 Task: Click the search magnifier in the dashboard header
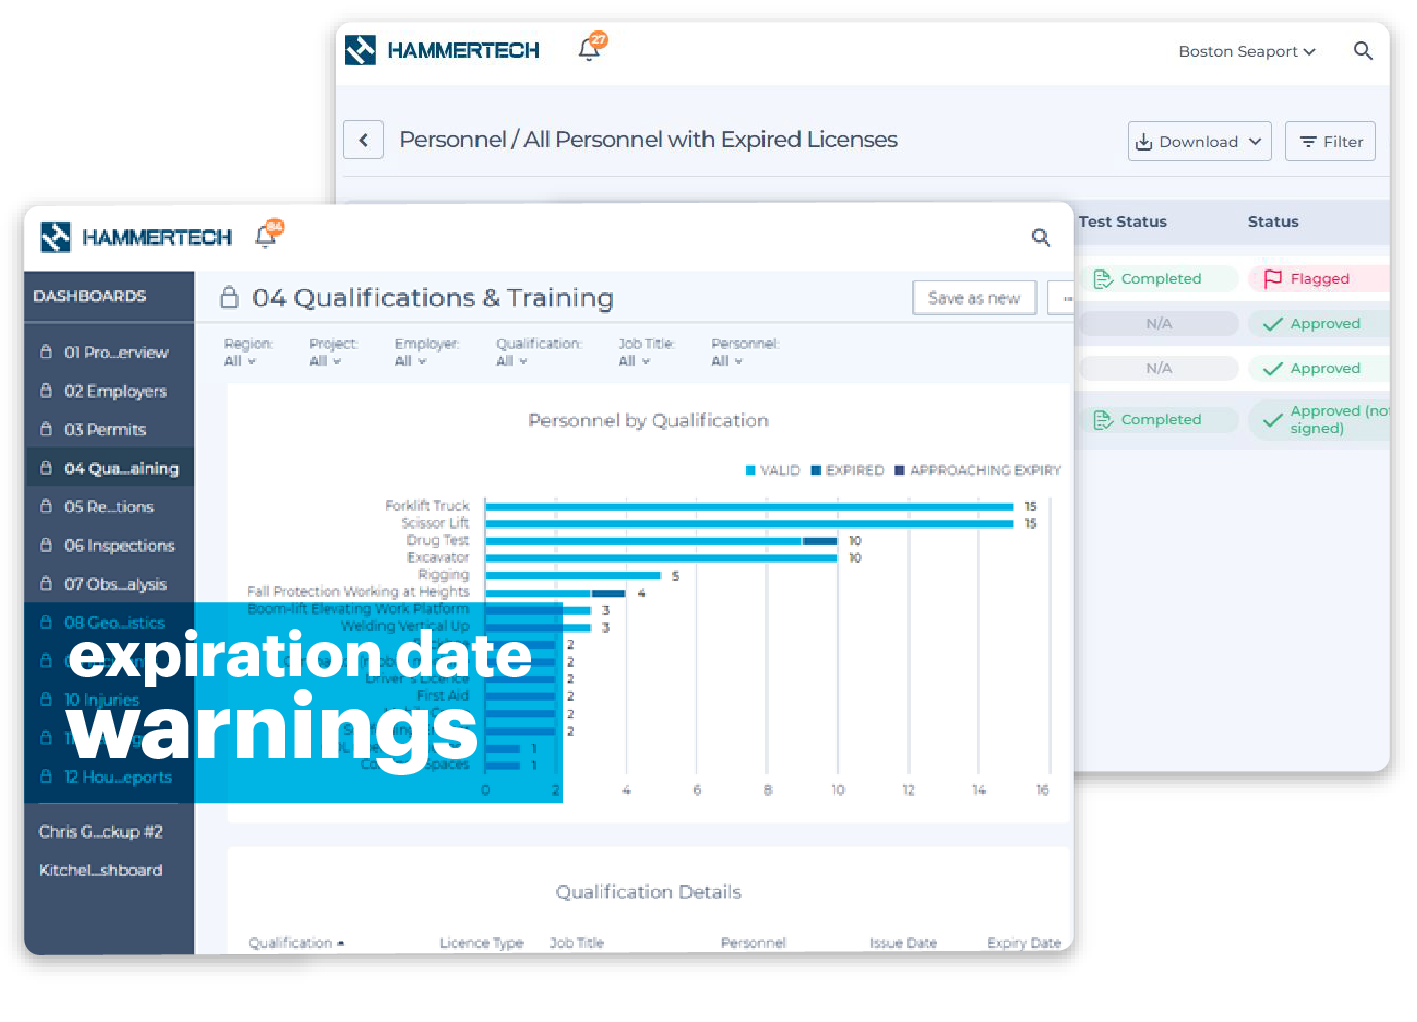point(1041,238)
